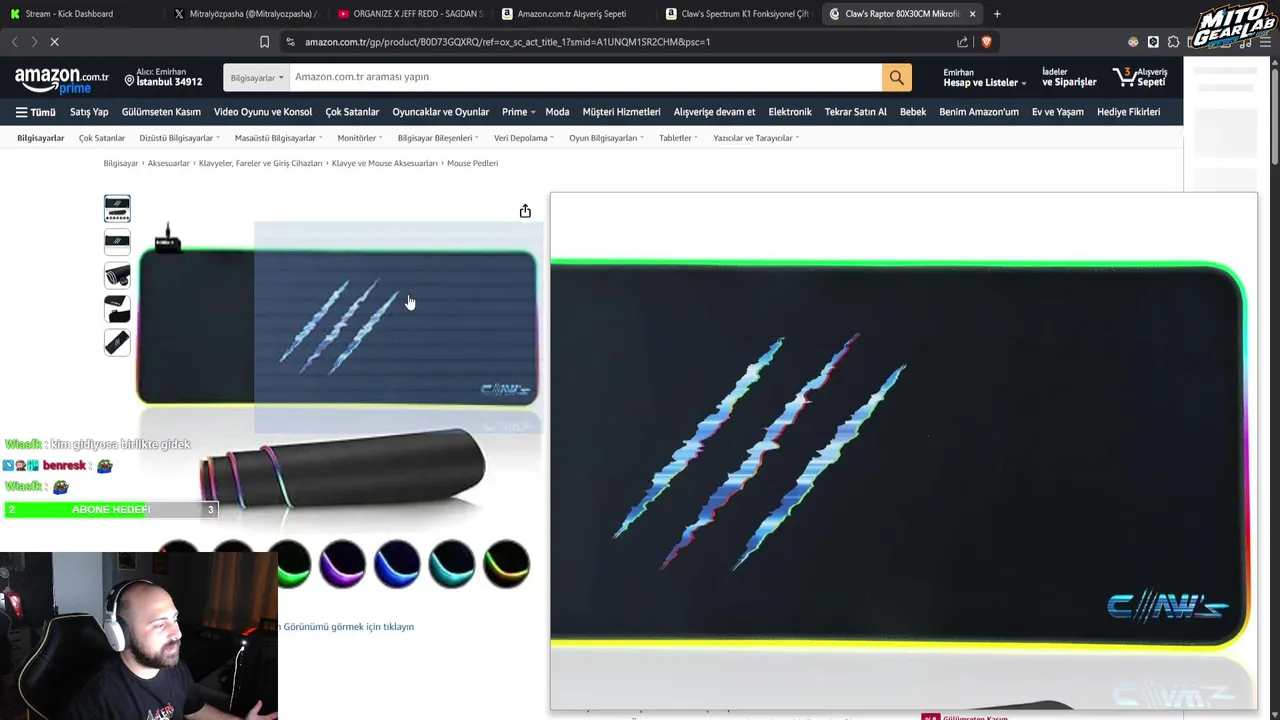This screenshot has height=720, width=1280.
Task: Click the share icon above the product image
Action: pos(525,211)
